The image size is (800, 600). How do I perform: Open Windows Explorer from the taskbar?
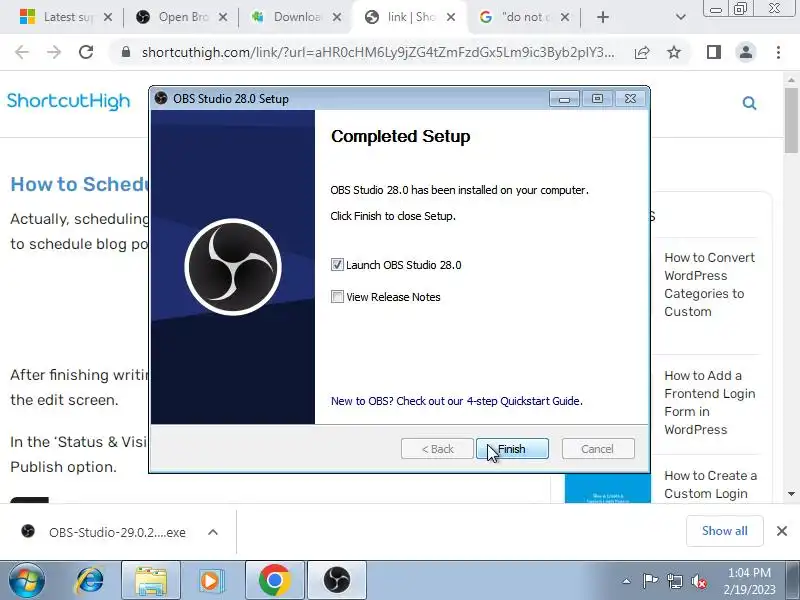point(151,581)
